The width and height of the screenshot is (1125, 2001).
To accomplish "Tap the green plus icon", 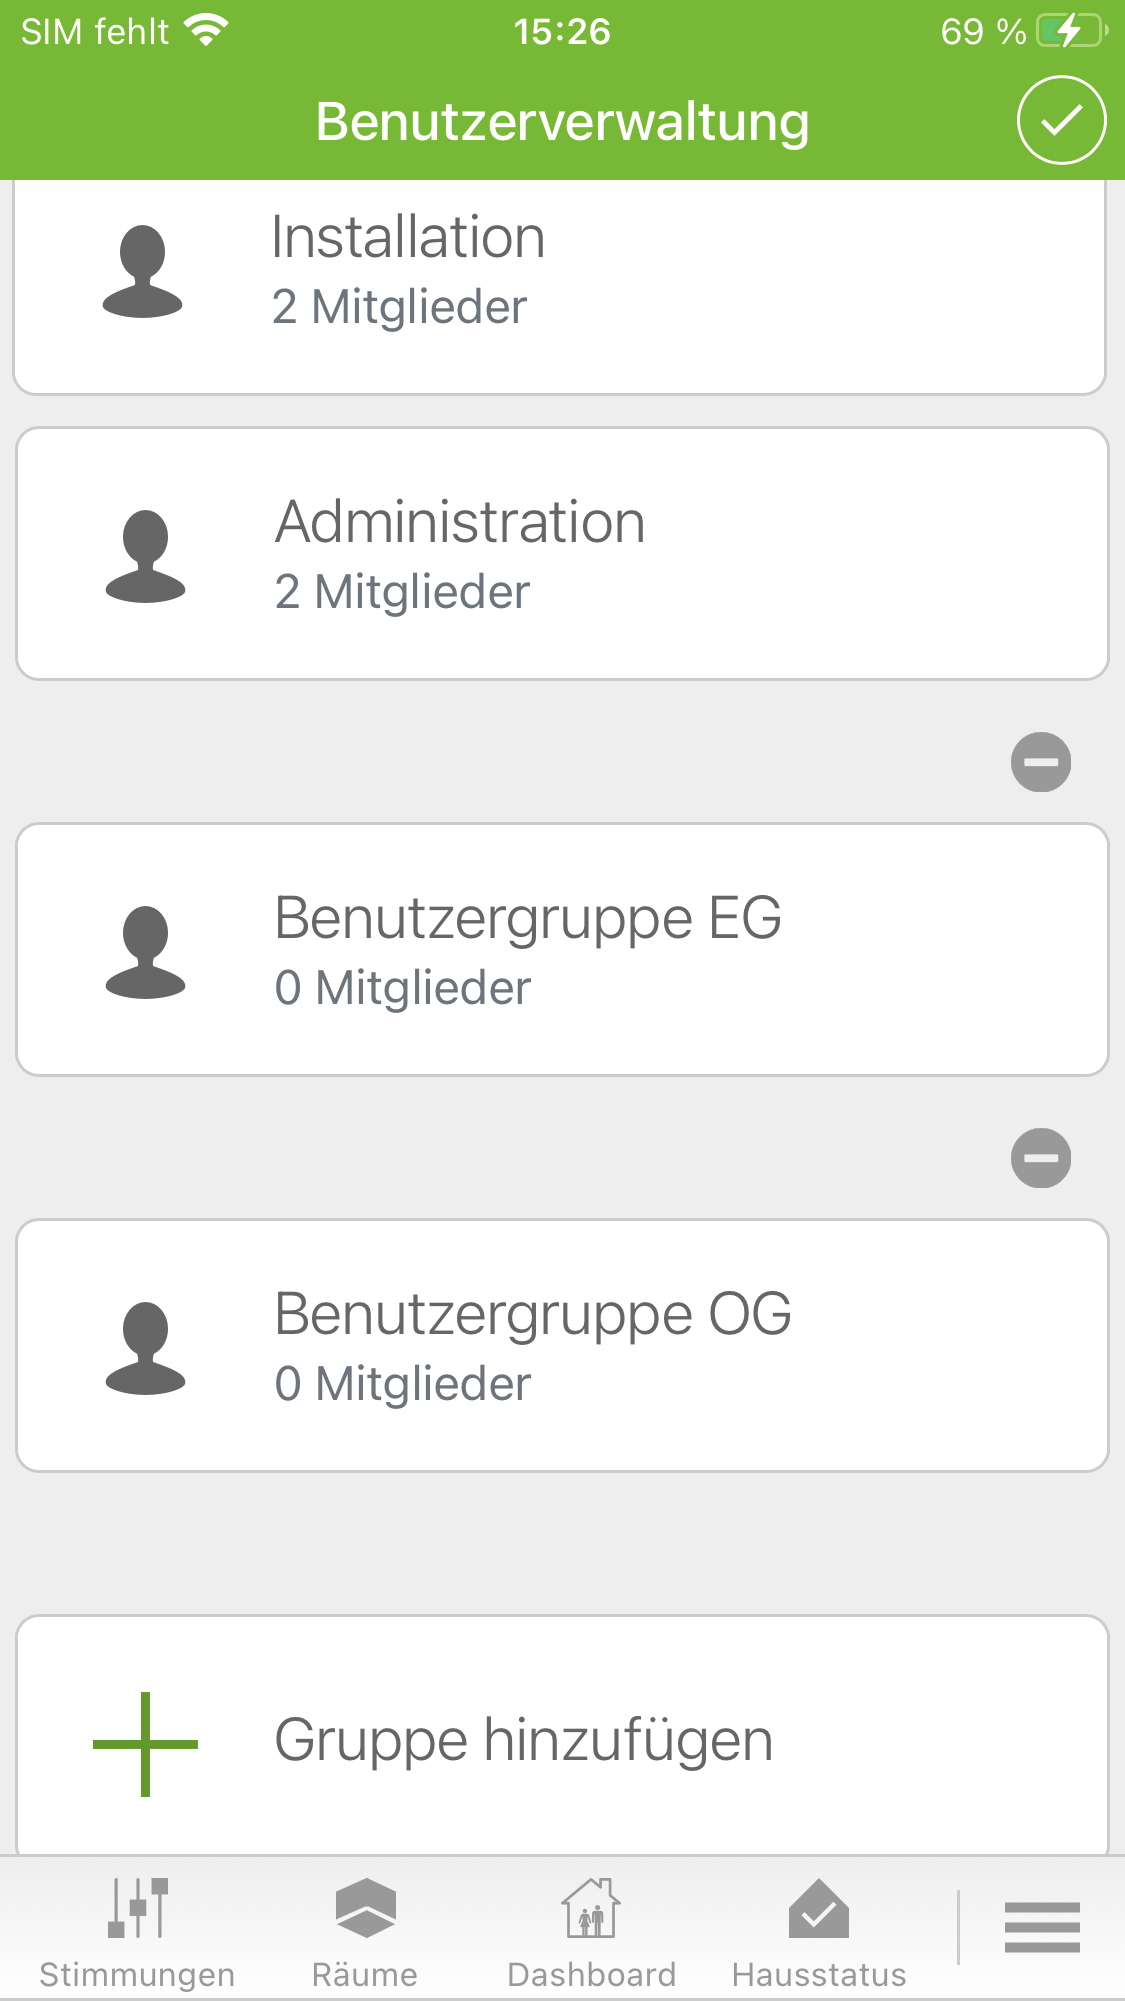I will (x=145, y=1744).
